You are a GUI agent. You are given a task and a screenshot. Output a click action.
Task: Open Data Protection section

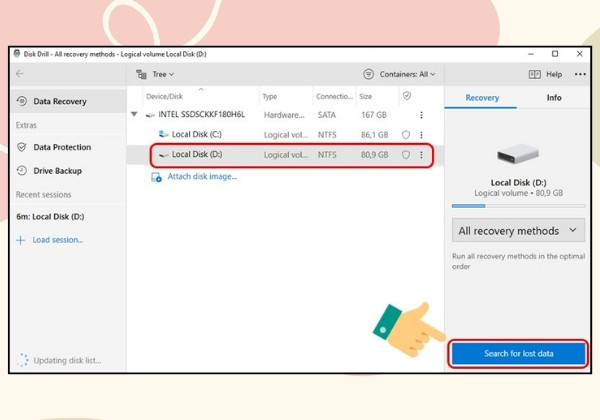(x=69, y=147)
